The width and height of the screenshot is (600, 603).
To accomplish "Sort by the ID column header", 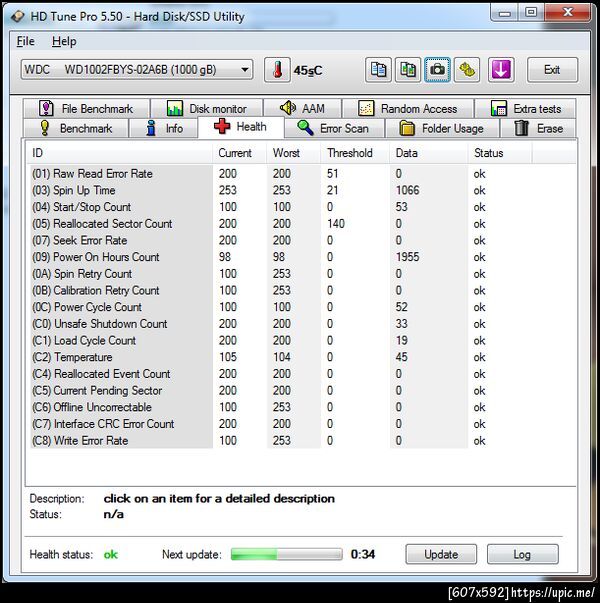I will (119, 153).
